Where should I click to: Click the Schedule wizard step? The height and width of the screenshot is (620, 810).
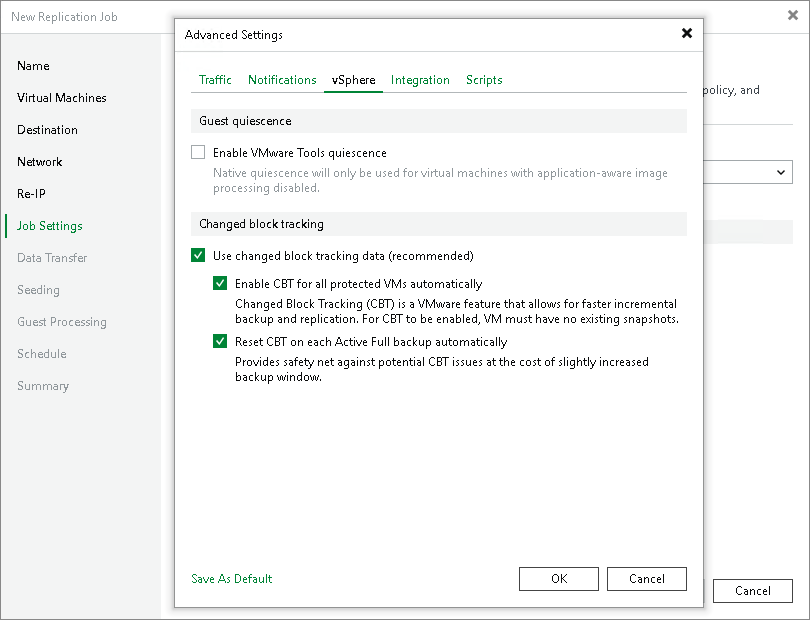tap(41, 354)
